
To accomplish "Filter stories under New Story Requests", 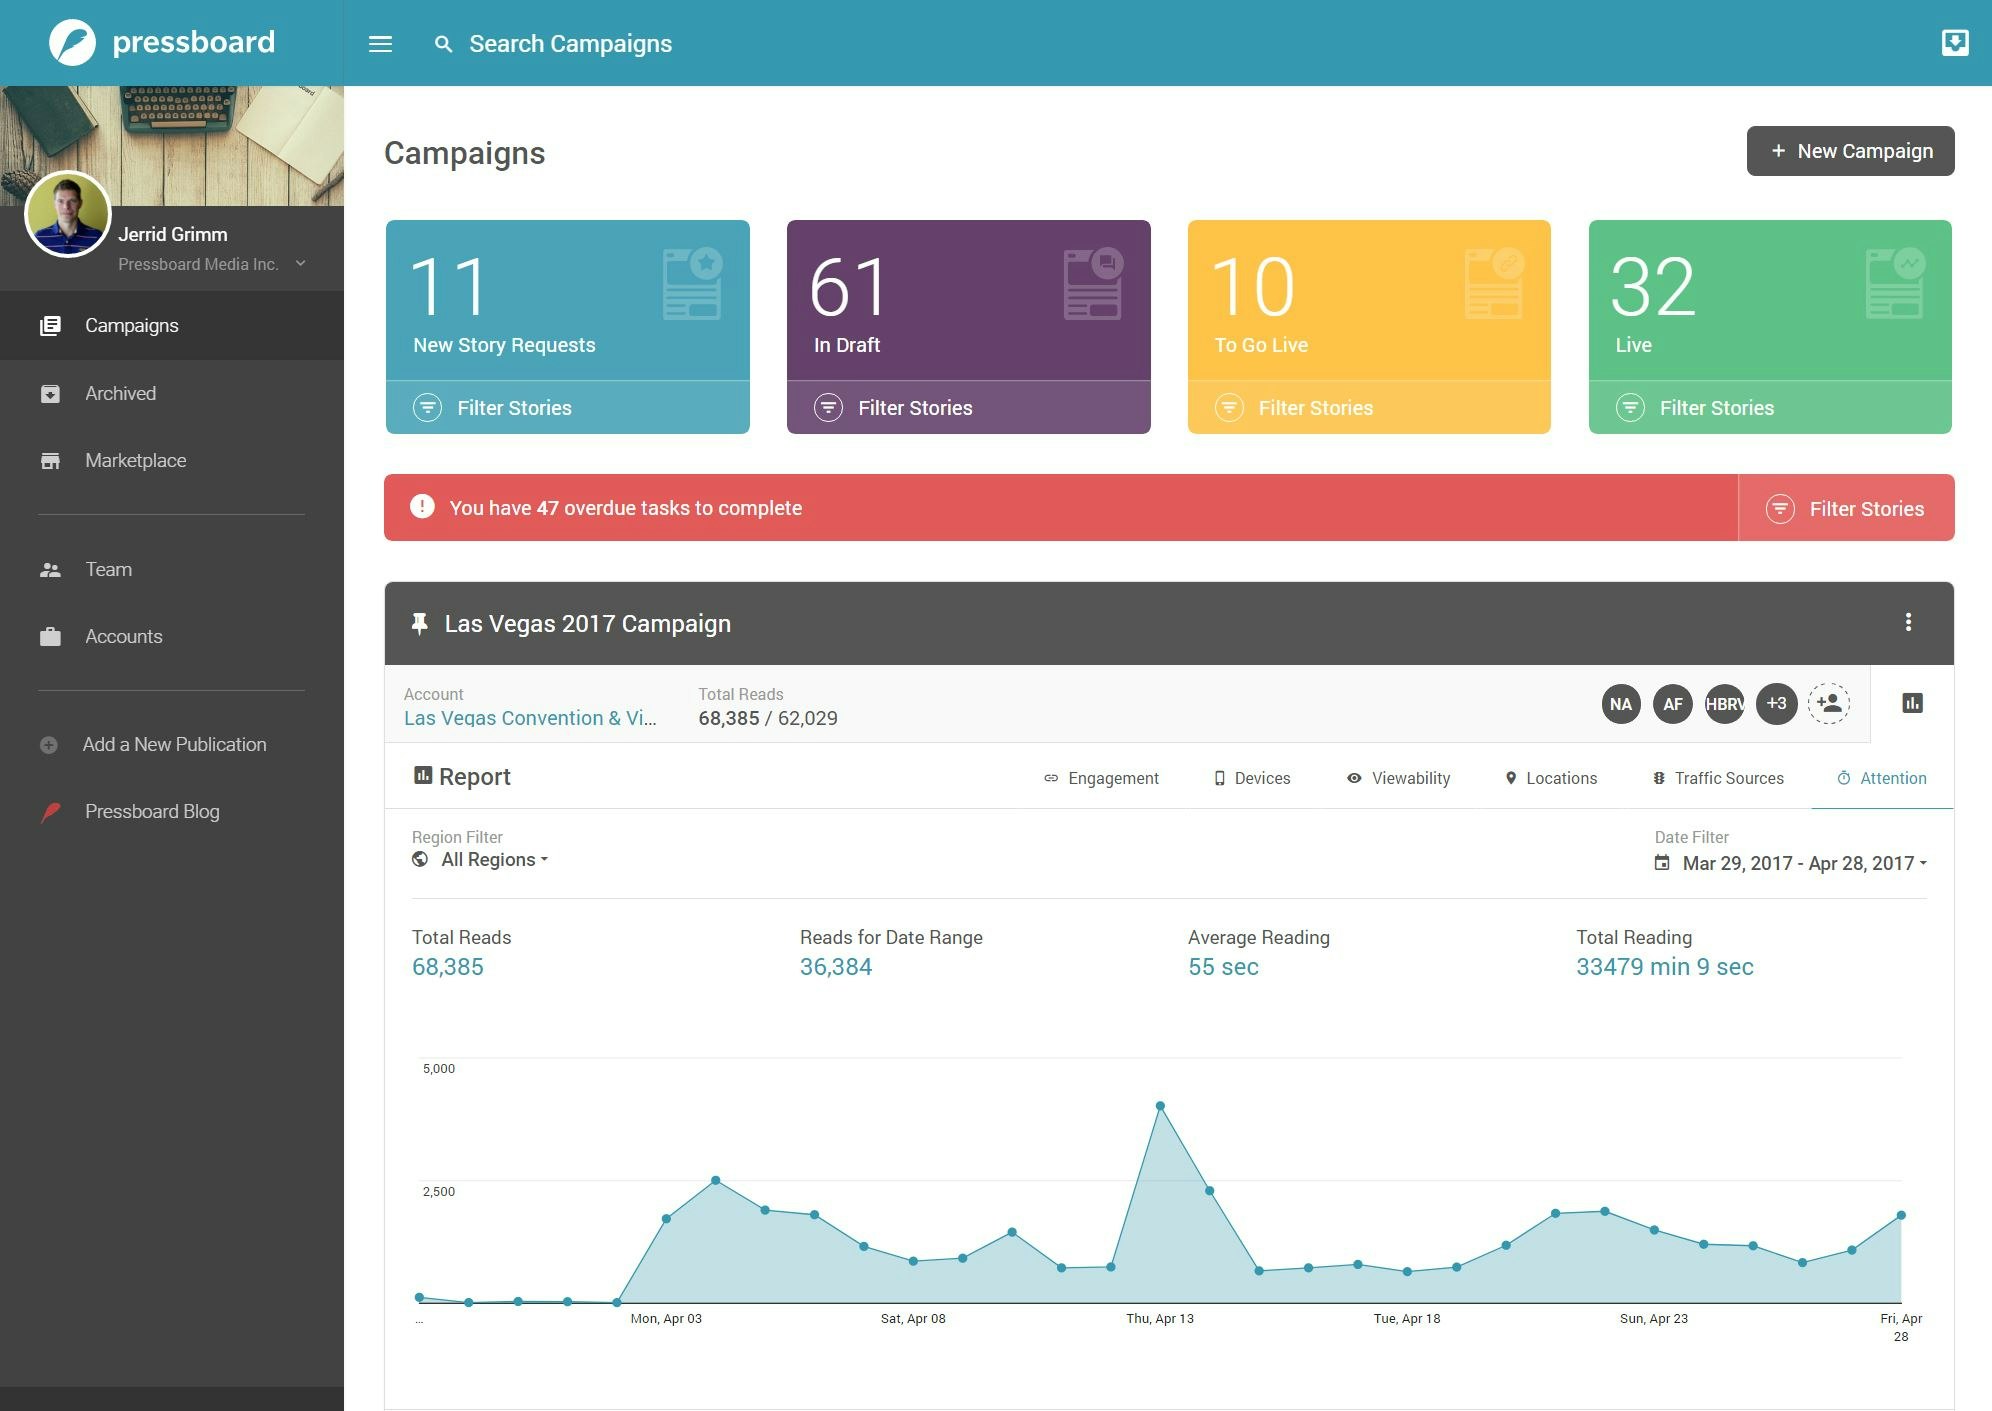I will pyautogui.click(x=513, y=408).
